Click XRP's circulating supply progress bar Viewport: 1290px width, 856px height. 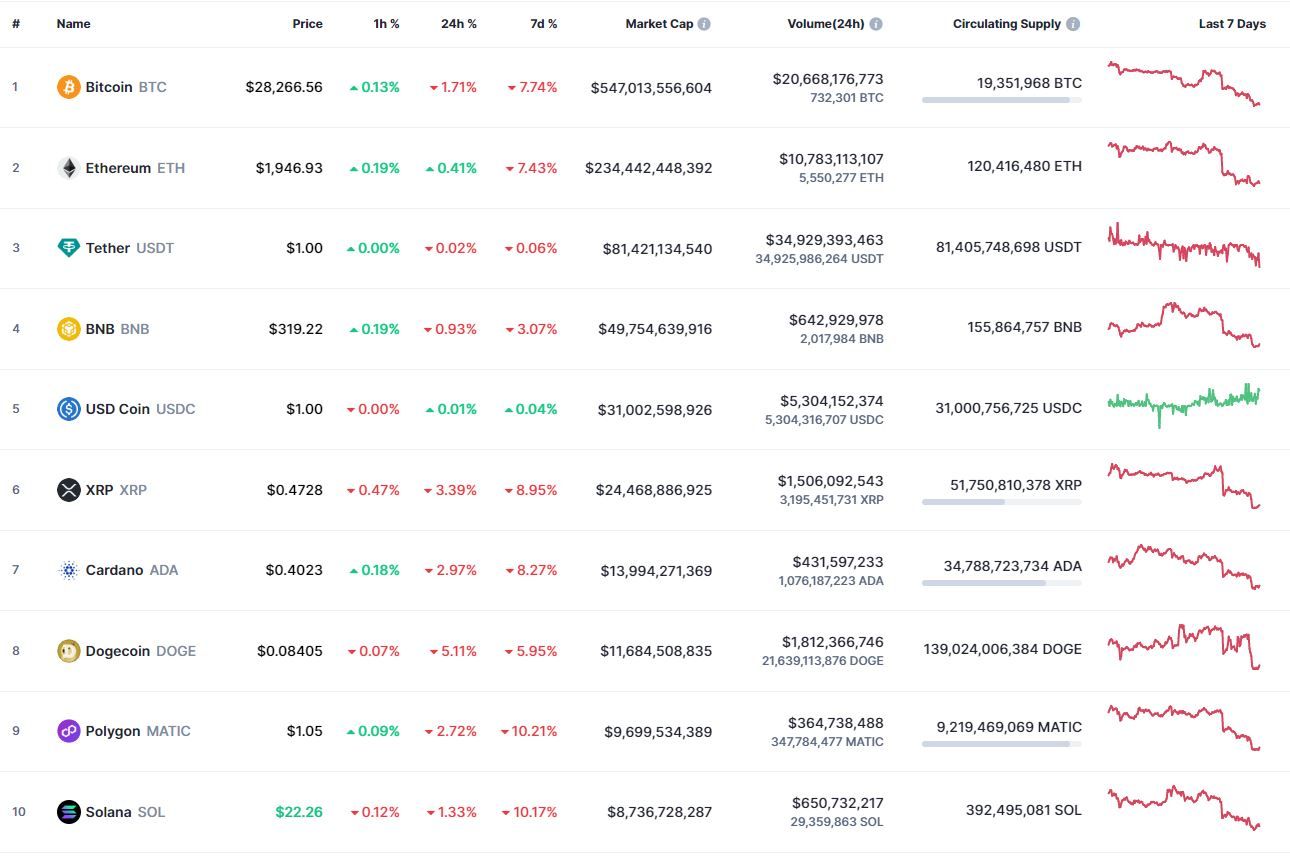coord(1001,502)
